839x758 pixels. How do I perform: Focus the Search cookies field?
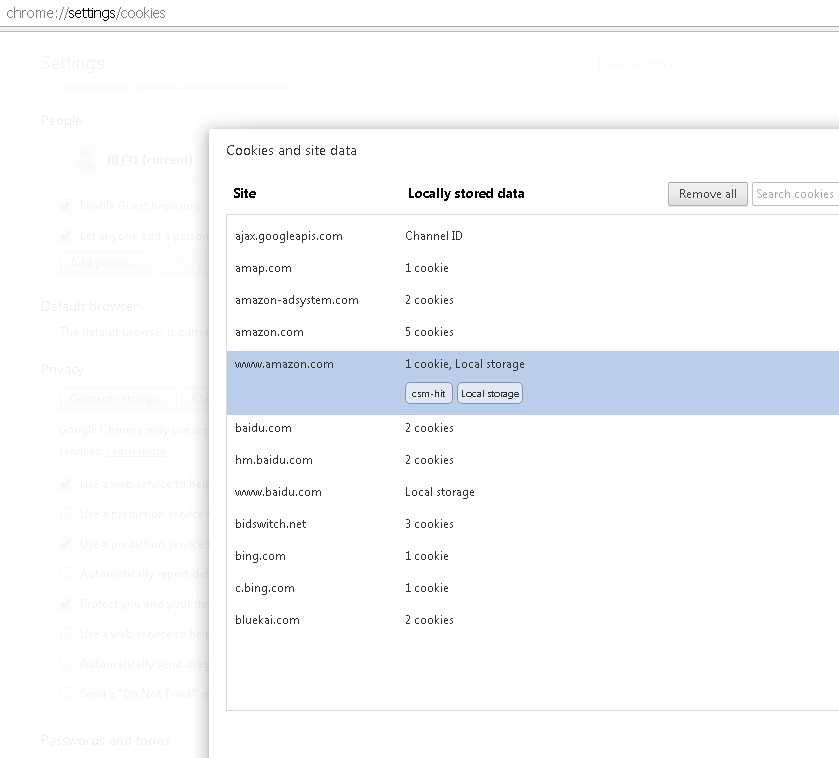pyautogui.click(x=795, y=194)
